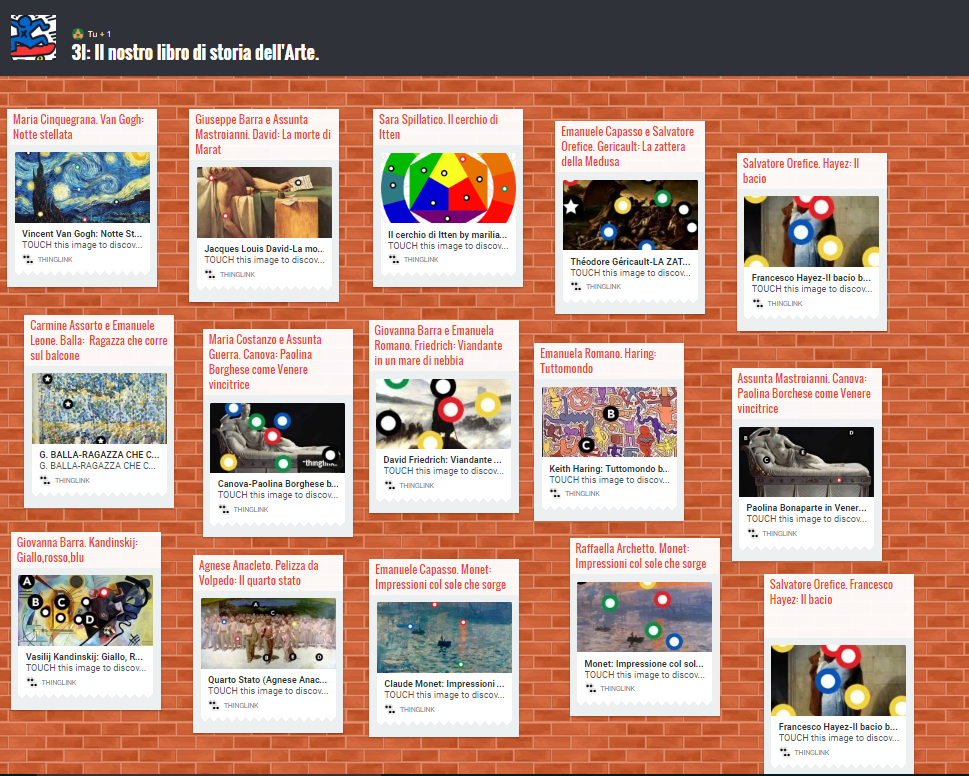Open link 'Paolina Bonaparte in Vener...'
The width and height of the screenshot is (969, 776).
coord(806,507)
